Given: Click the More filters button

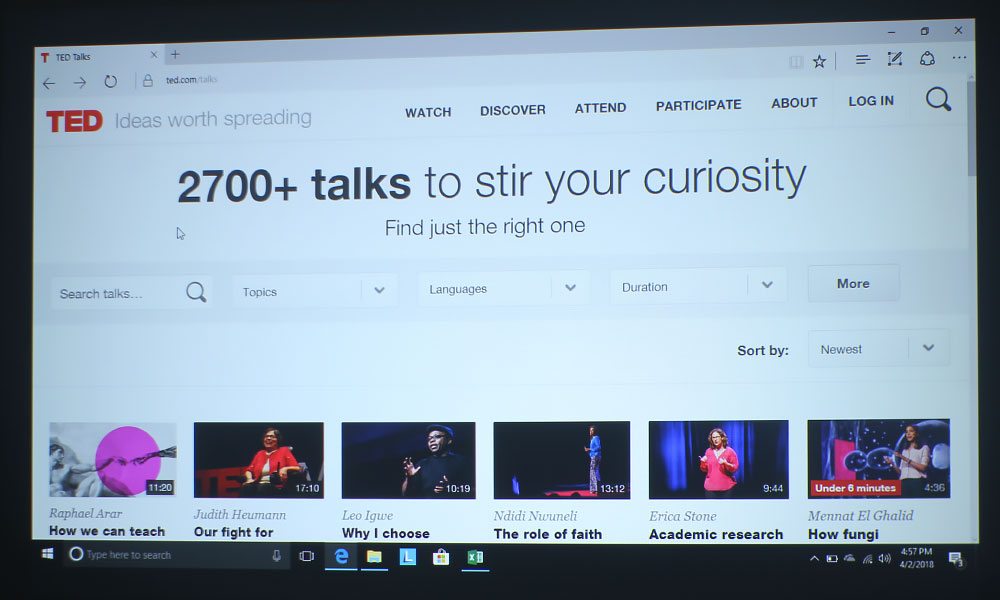Looking at the screenshot, I should (x=853, y=284).
